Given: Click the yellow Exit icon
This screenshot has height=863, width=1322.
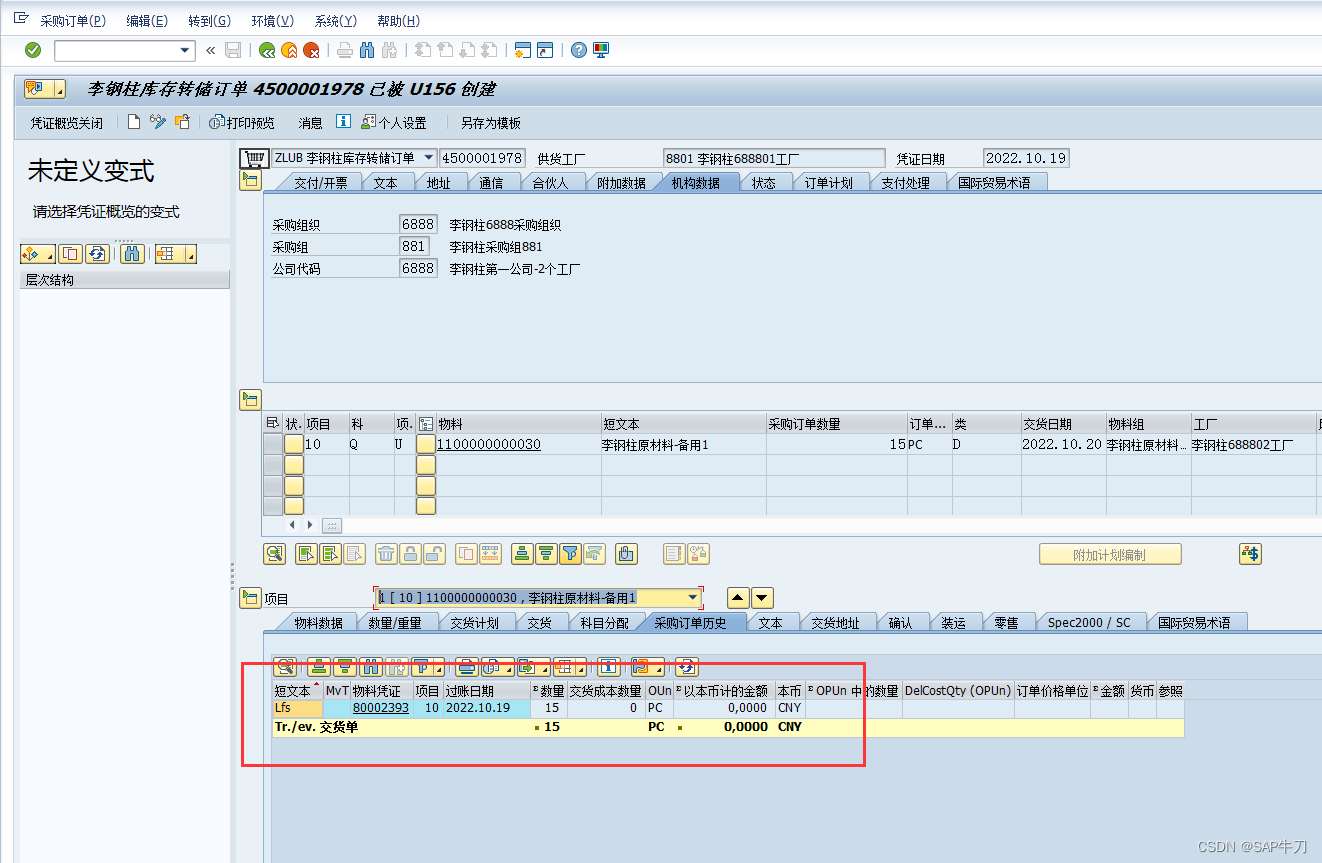Looking at the screenshot, I should (x=289, y=50).
